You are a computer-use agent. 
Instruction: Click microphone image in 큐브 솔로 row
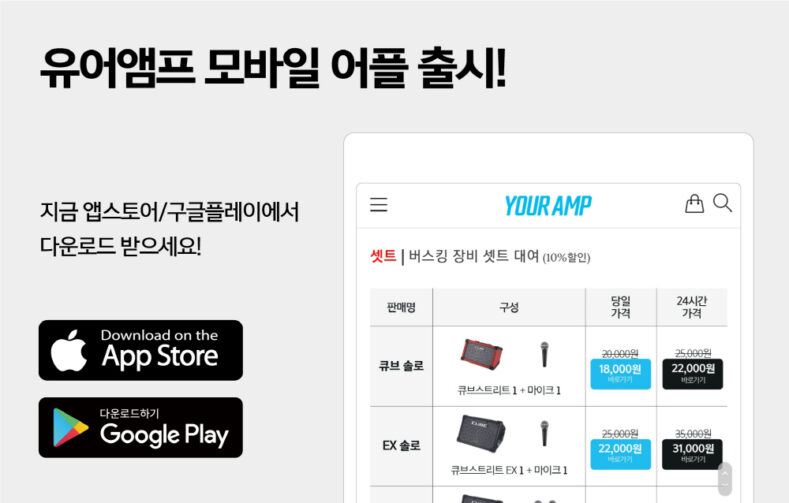coord(544,354)
